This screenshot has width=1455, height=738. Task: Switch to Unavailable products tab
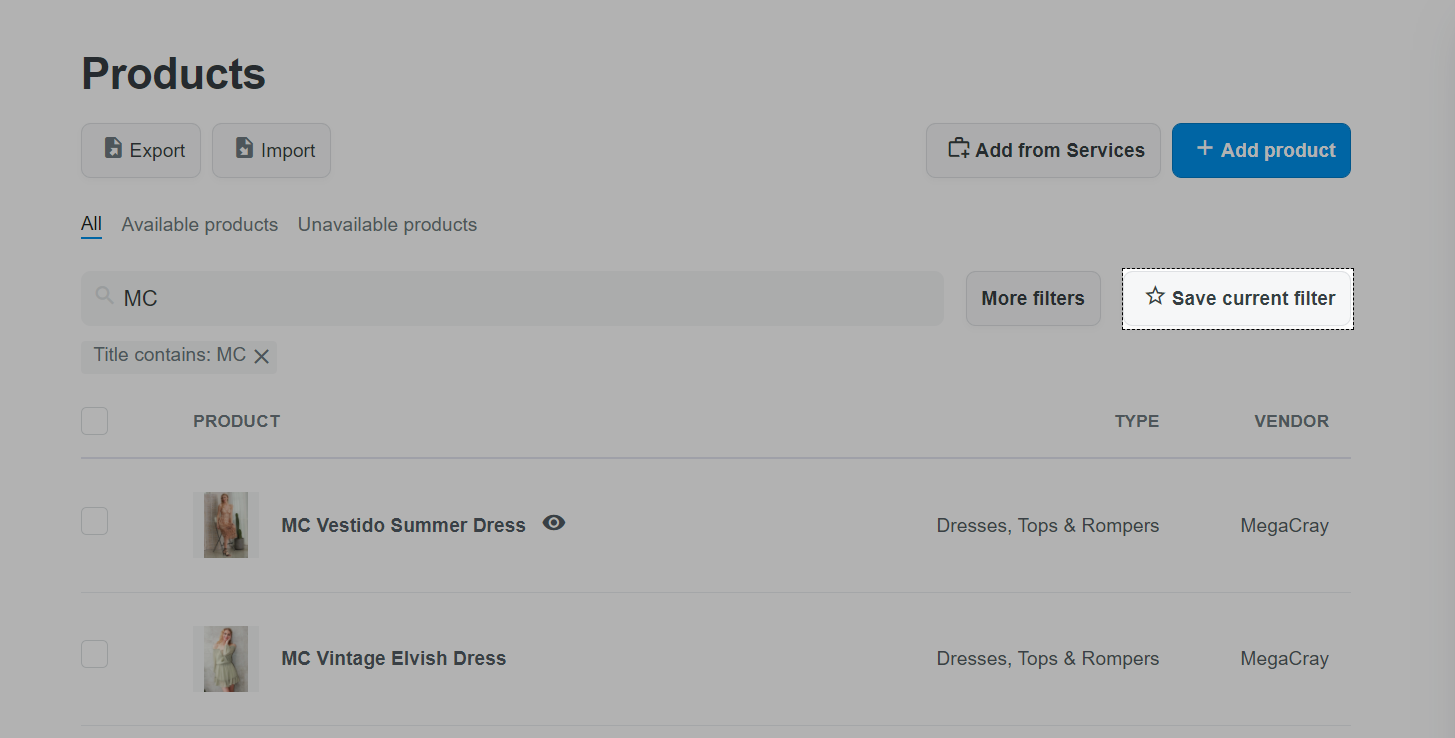tap(387, 224)
